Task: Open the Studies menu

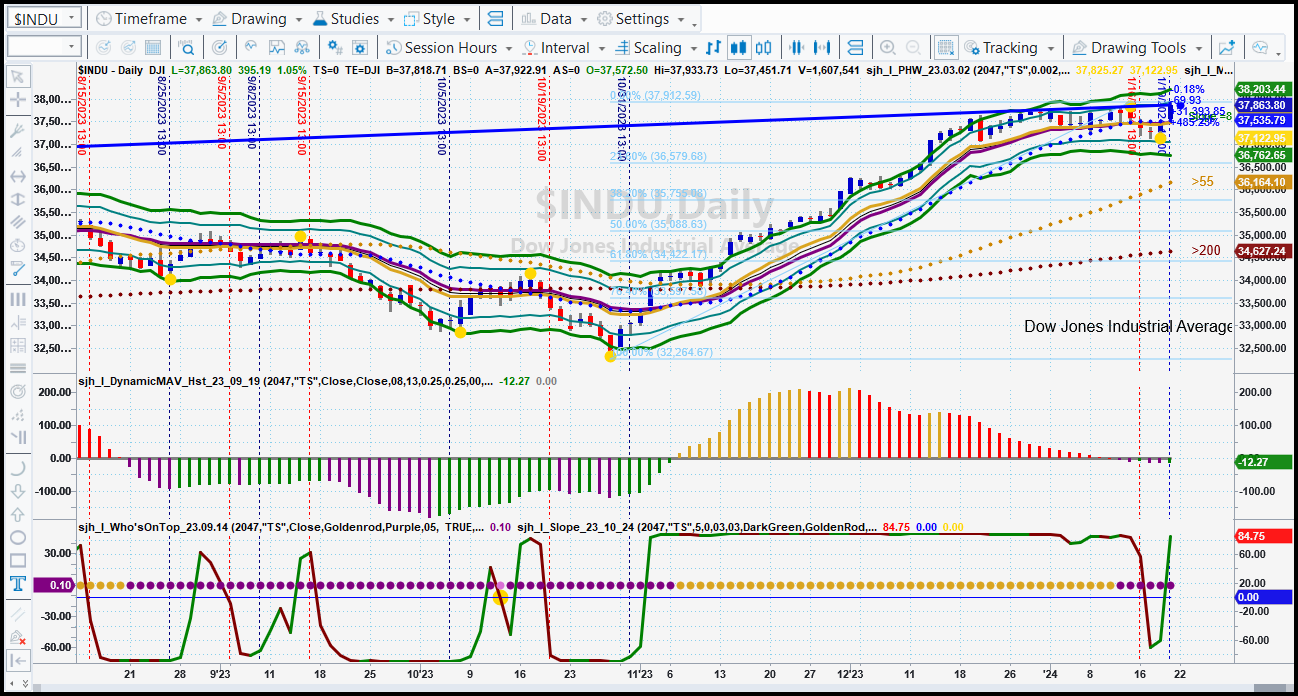Action: 354,19
